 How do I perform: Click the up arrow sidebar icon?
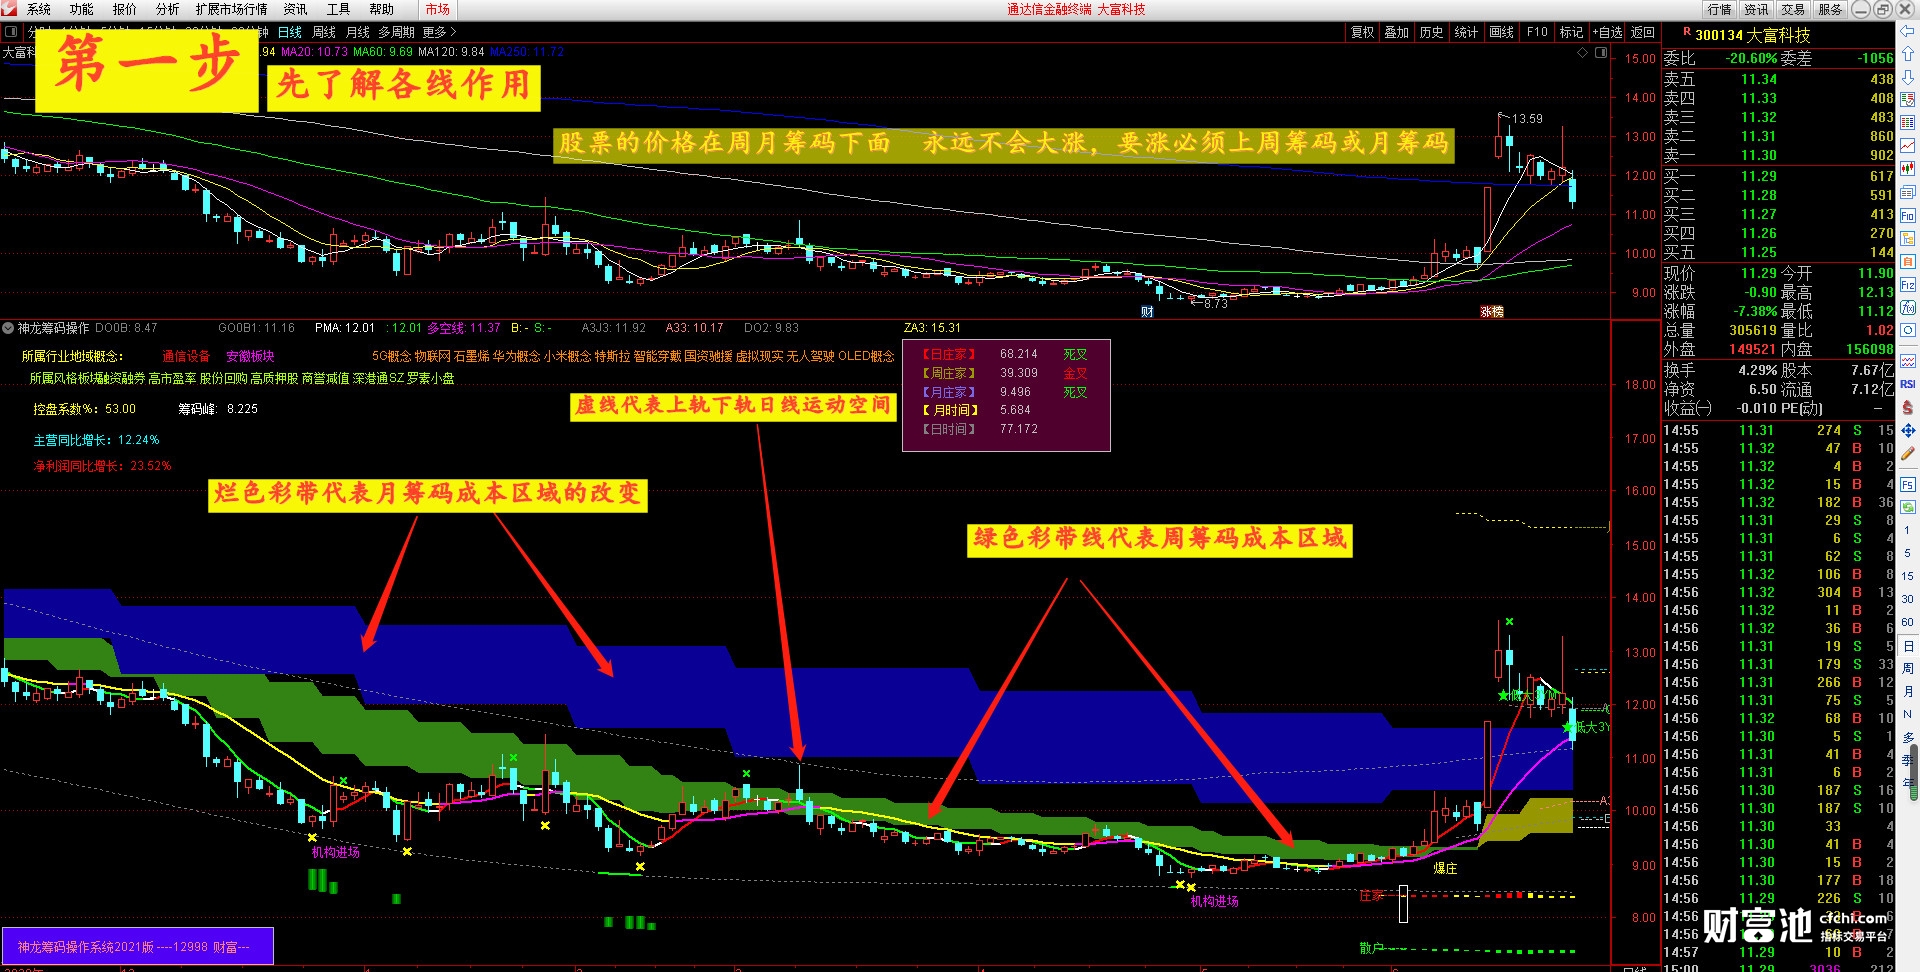coord(1908,54)
